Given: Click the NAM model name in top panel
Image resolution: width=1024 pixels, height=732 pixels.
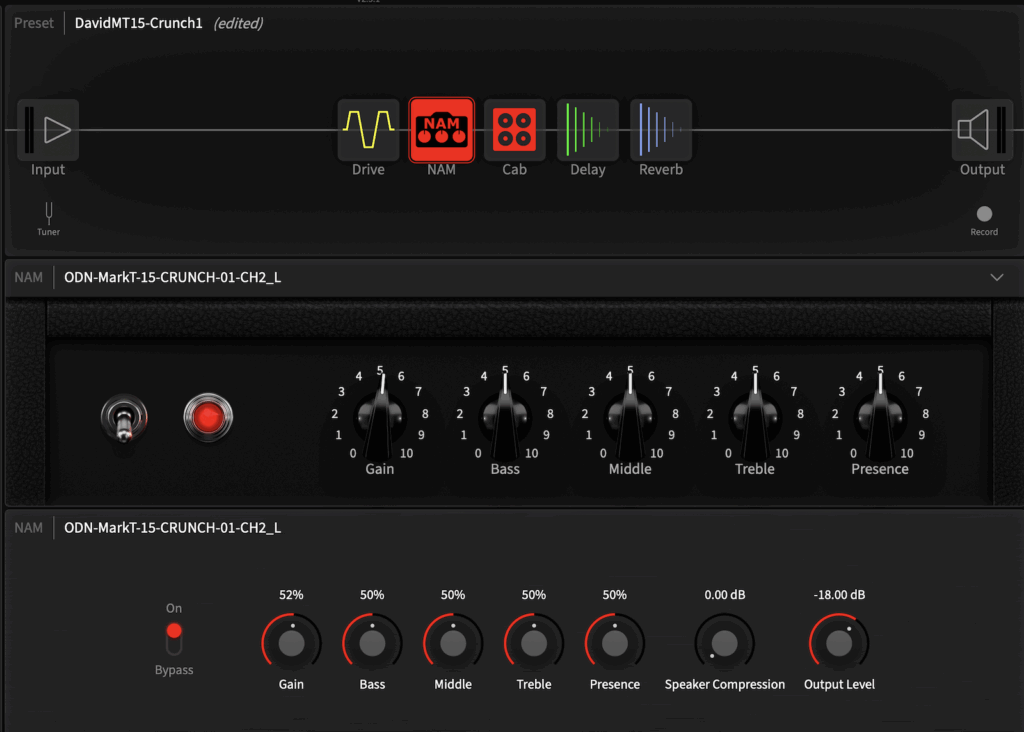Looking at the screenshot, I should coord(172,278).
